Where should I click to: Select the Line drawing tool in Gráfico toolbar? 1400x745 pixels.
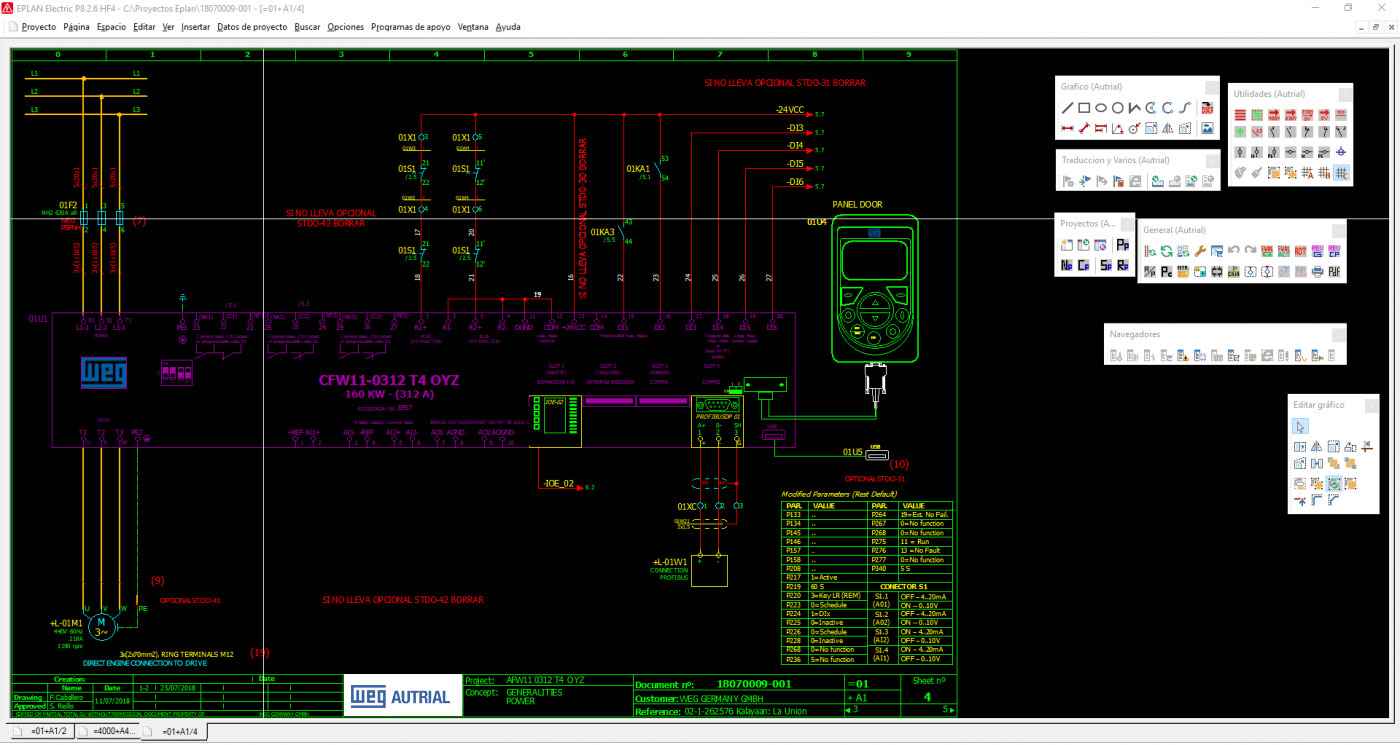click(1068, 108)
